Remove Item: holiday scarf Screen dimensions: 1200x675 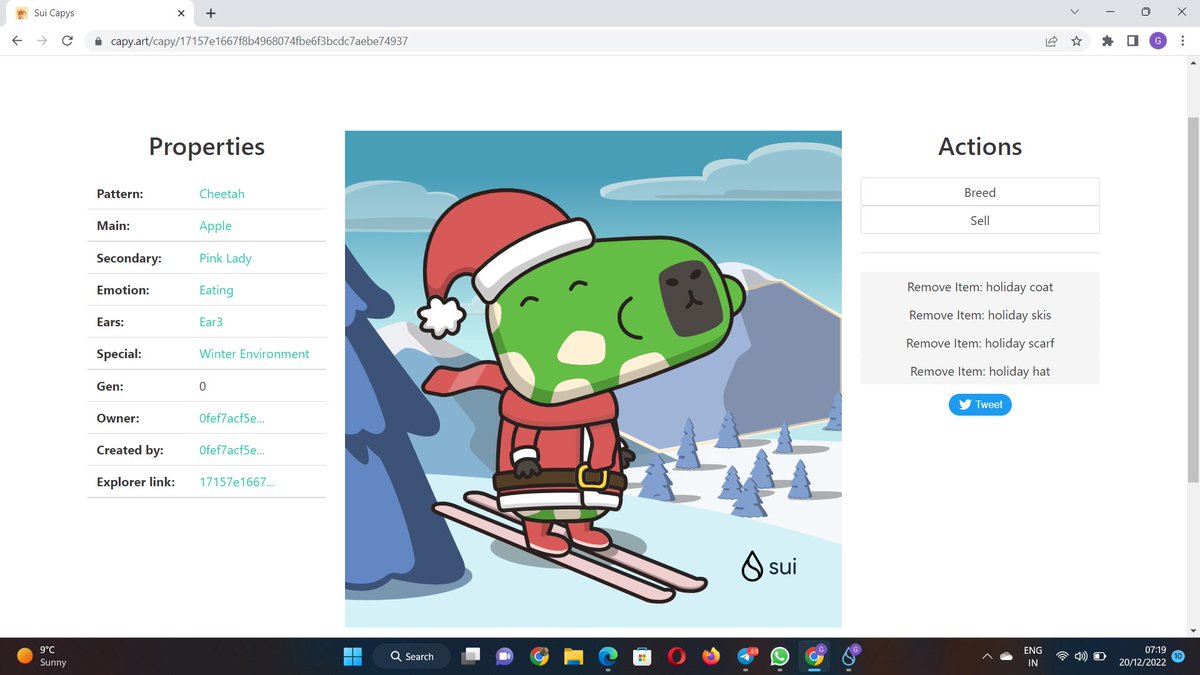pos(980,343)
